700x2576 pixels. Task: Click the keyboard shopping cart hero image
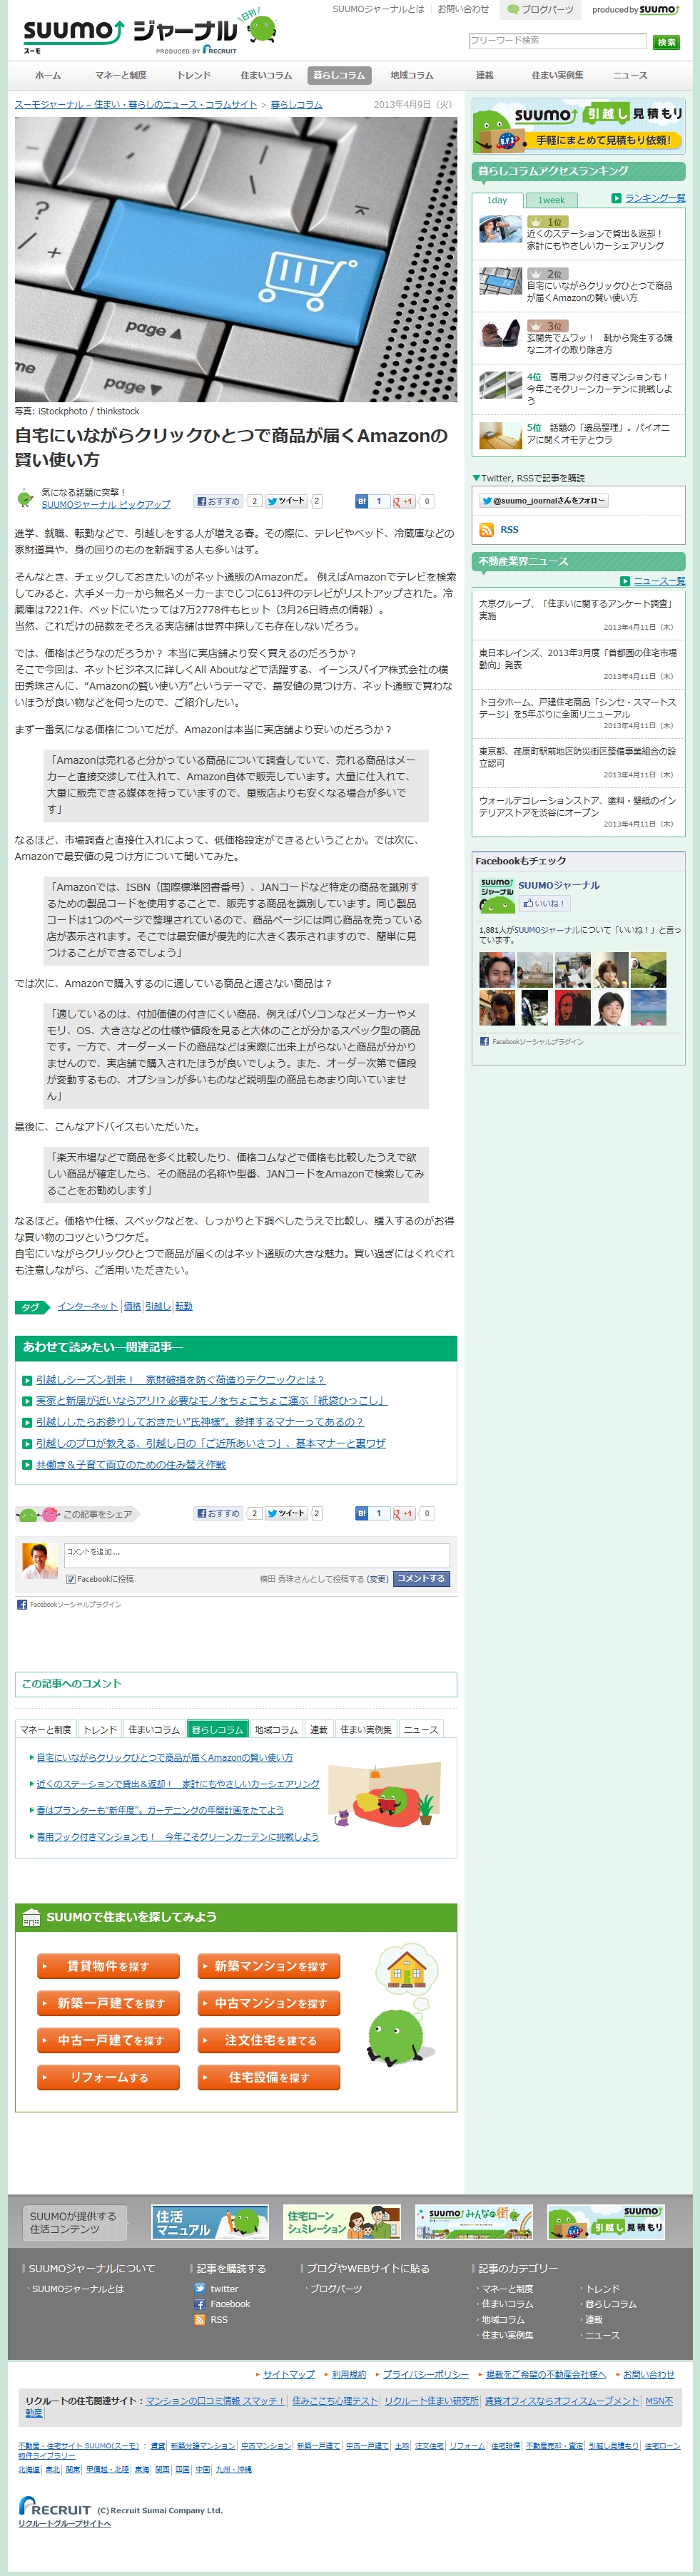pos(236,260)
